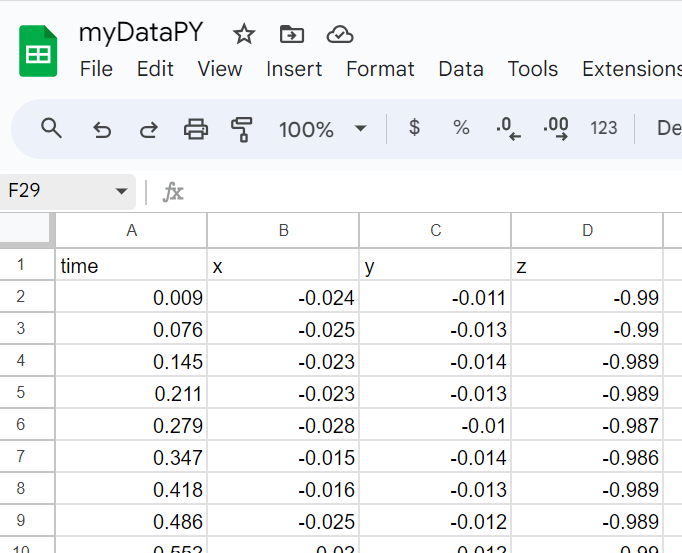Open the 100% zoom dropdown
This screenshot has width=682, height=553.
point(322,129)
